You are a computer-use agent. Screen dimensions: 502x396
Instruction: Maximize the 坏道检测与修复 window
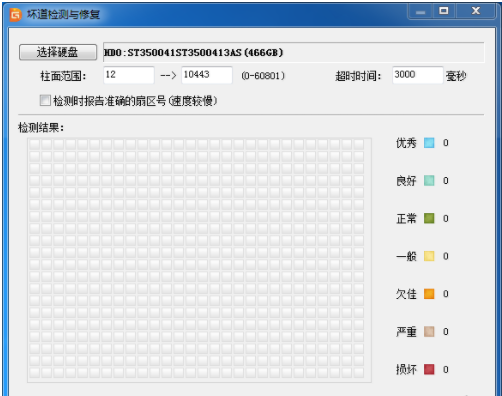(444, 11)
